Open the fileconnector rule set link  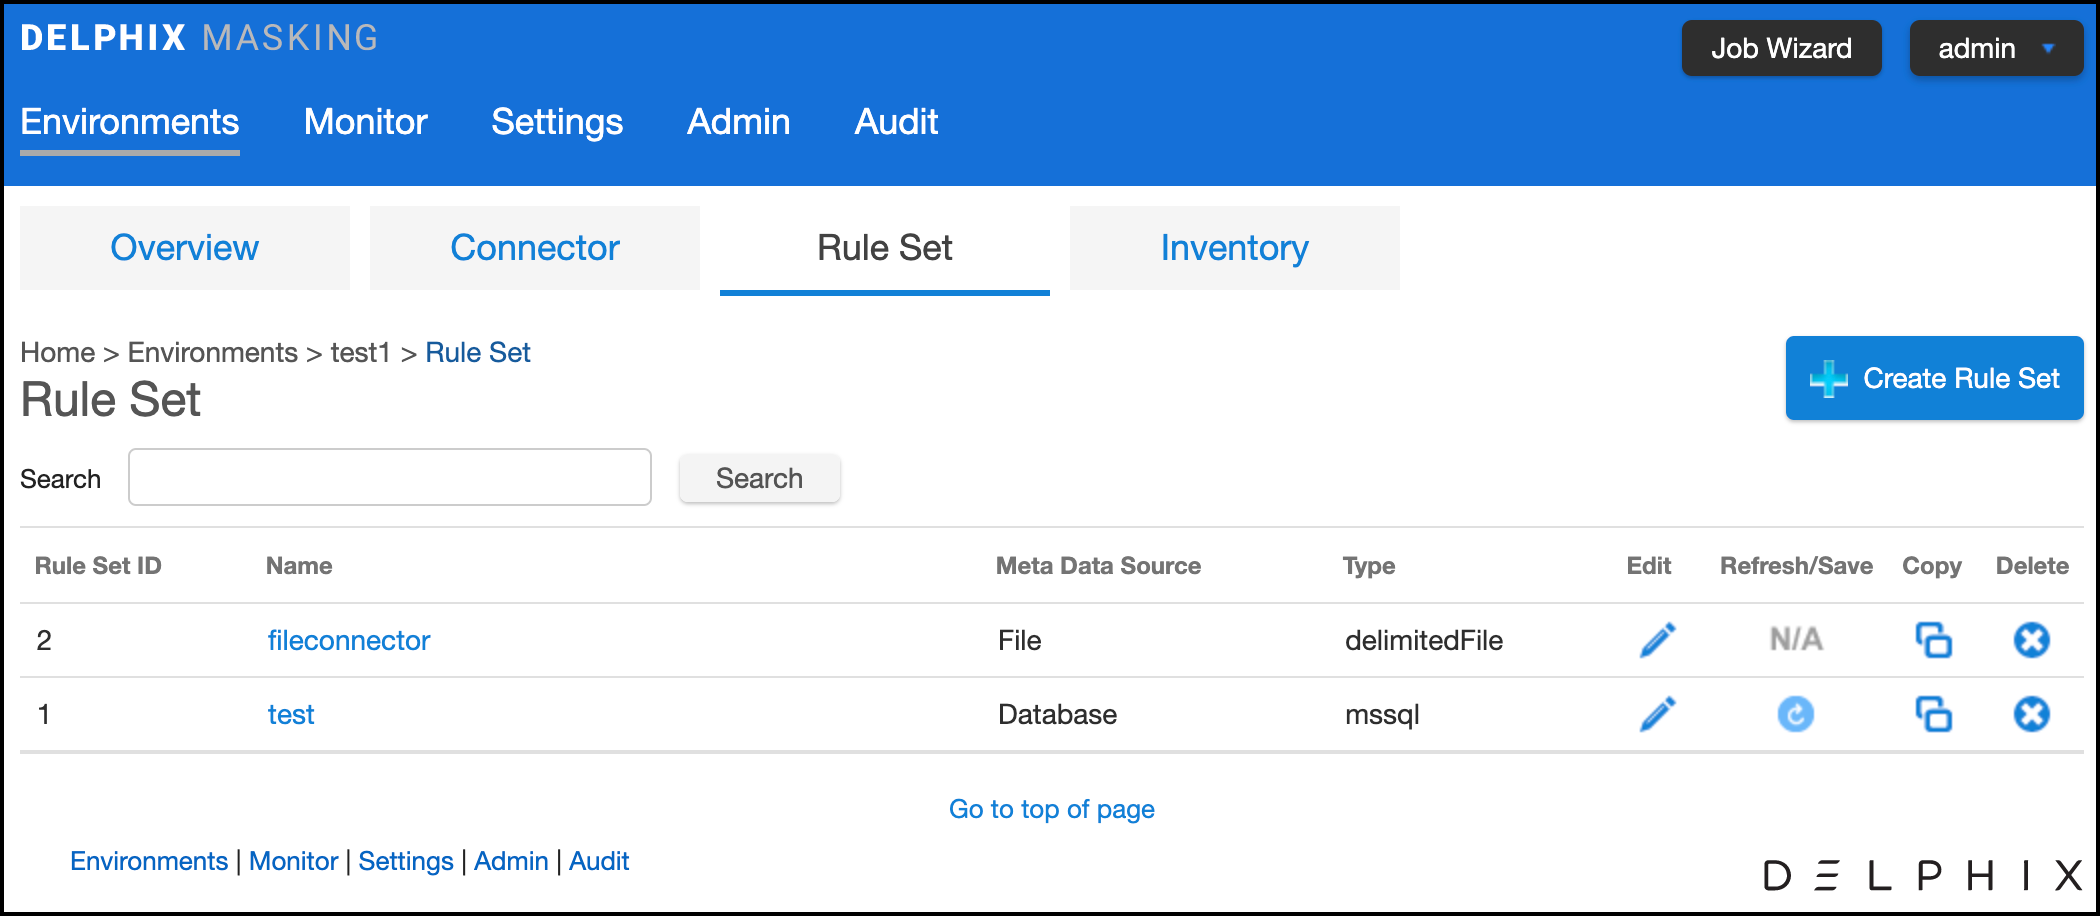[x=349, y=640]
